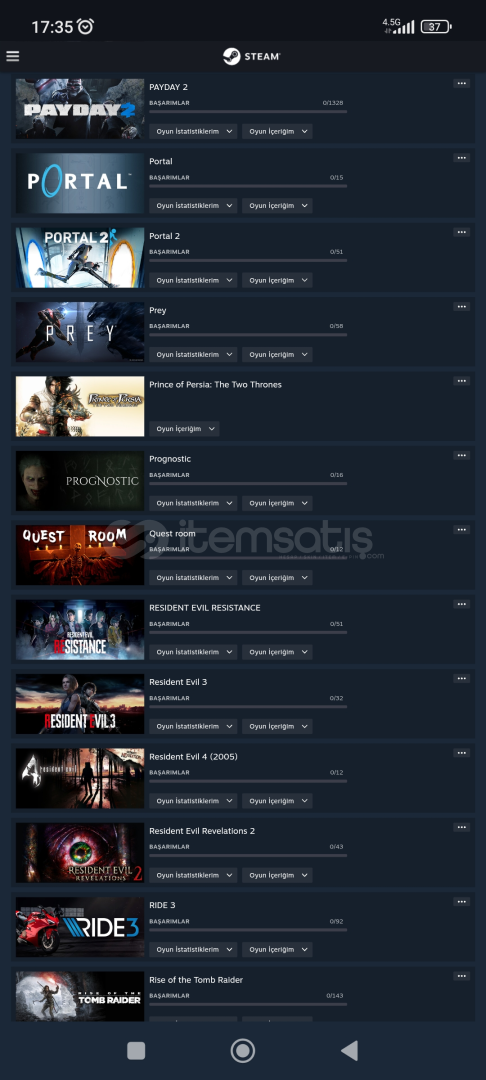
Task: Tap the Android recent apps square button
Action: coord(136,1050)
